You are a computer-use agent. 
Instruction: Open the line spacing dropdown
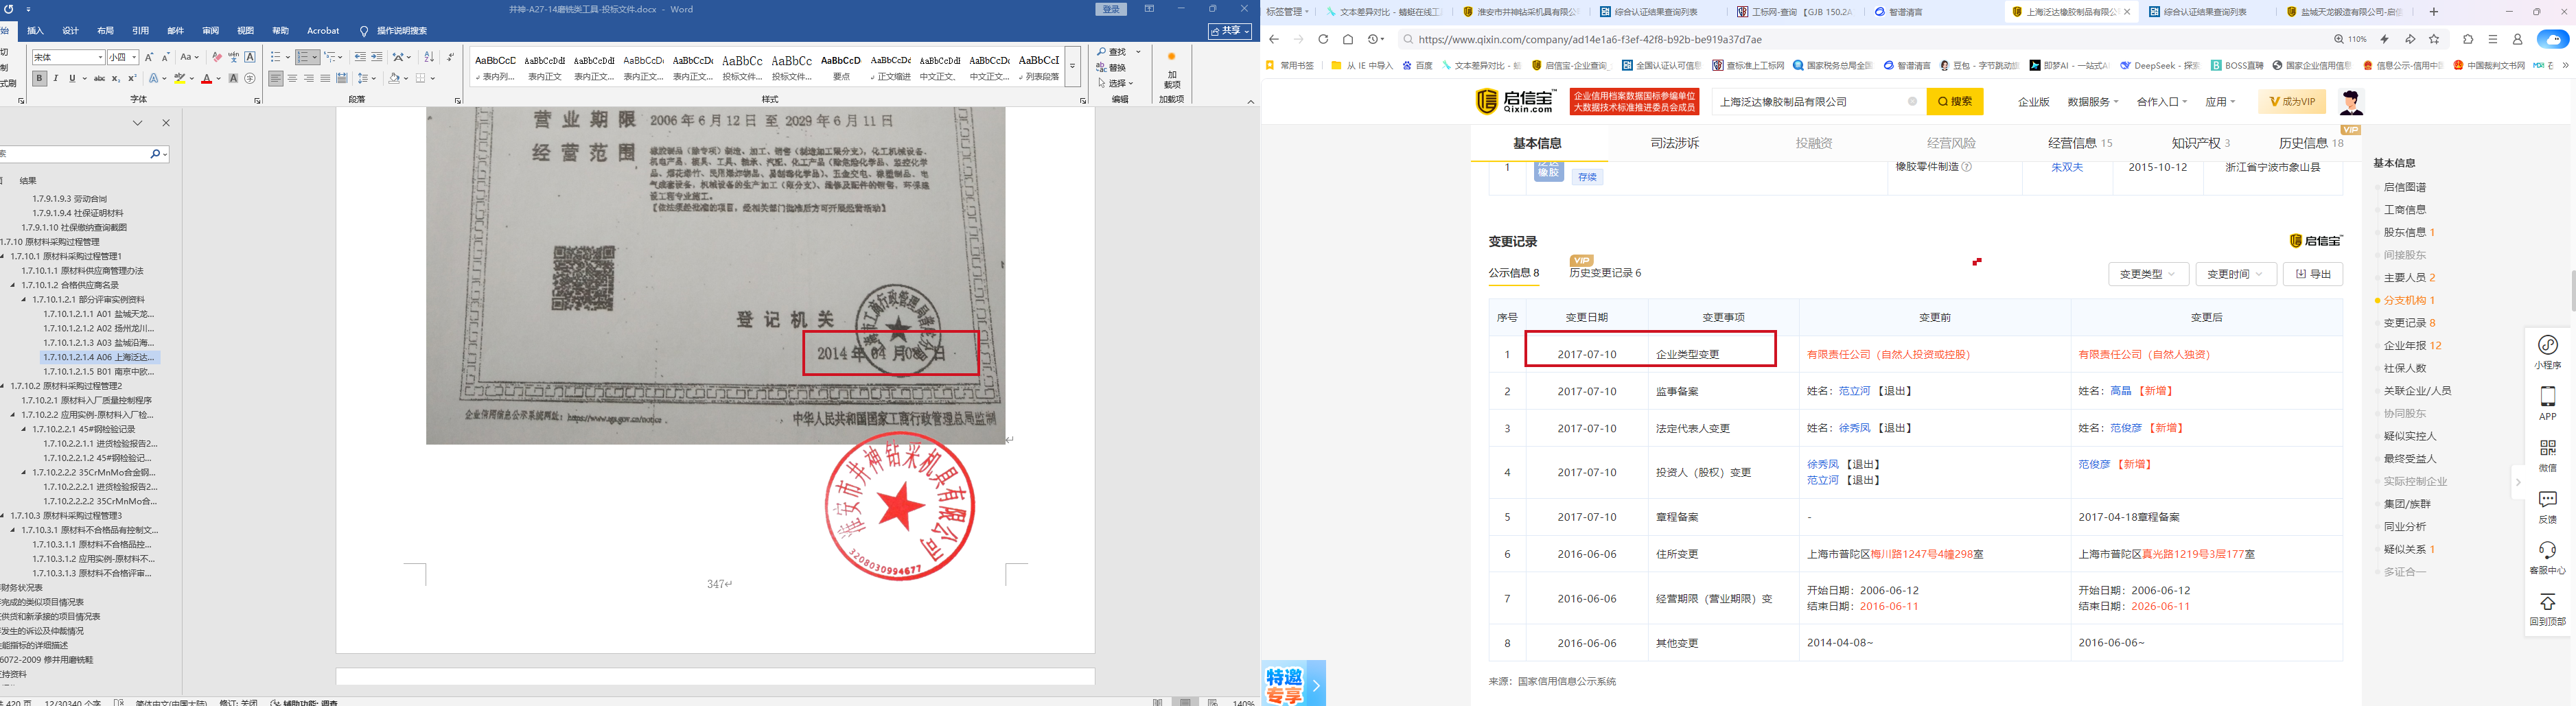pyautogui.click(x=367, y=78)
